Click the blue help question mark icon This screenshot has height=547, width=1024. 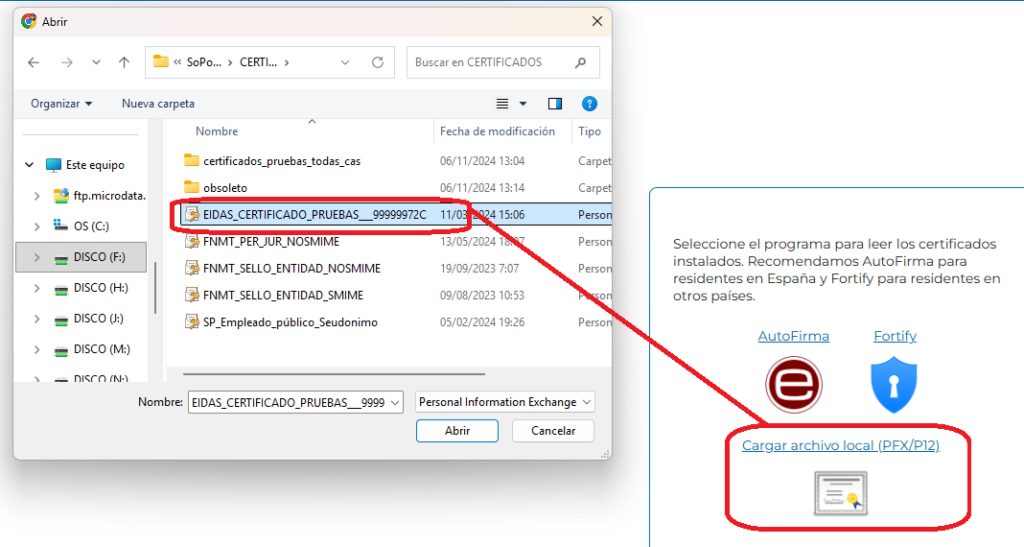pyautogui.click(x=589, y=104)
